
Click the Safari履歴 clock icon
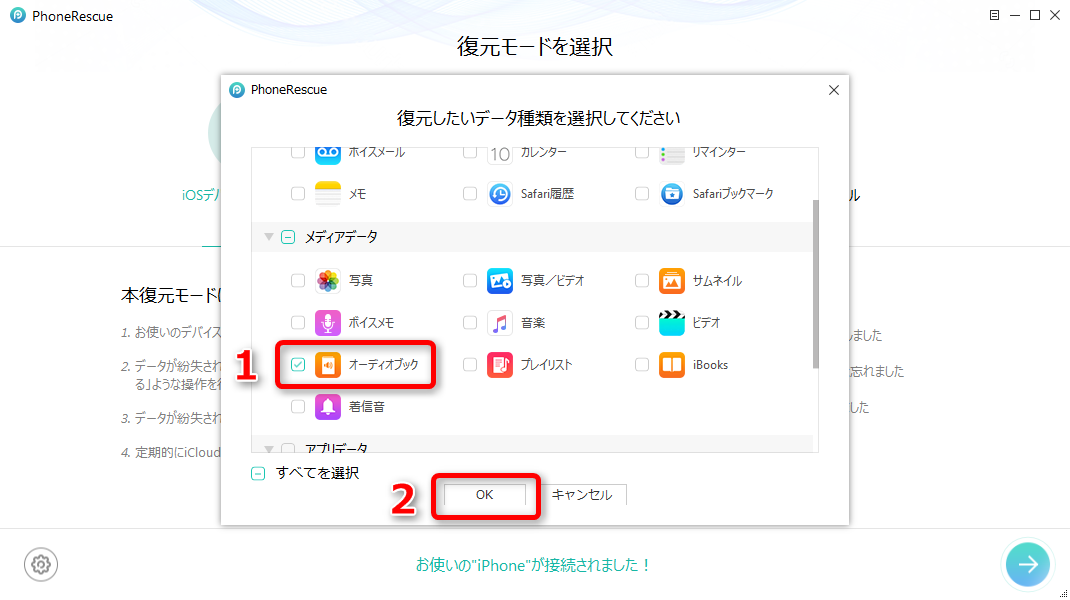500,194
